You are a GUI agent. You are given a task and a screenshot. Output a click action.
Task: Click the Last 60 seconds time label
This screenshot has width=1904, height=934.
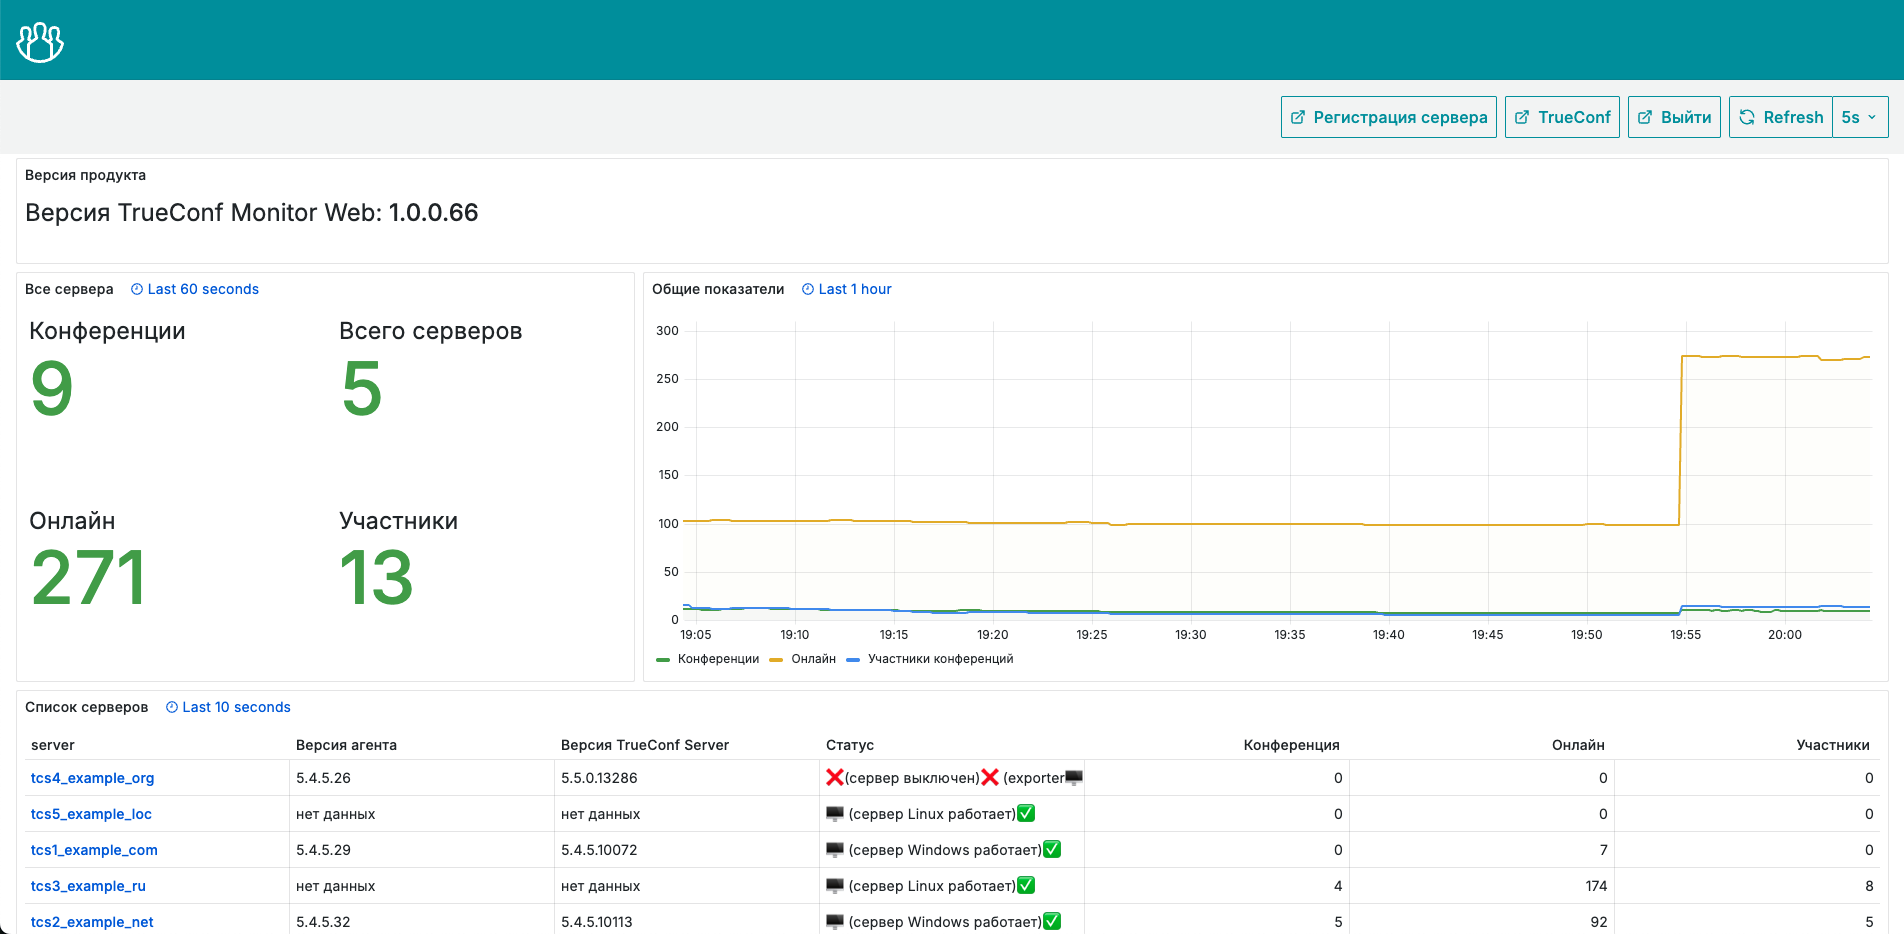[x=203, y=289]
